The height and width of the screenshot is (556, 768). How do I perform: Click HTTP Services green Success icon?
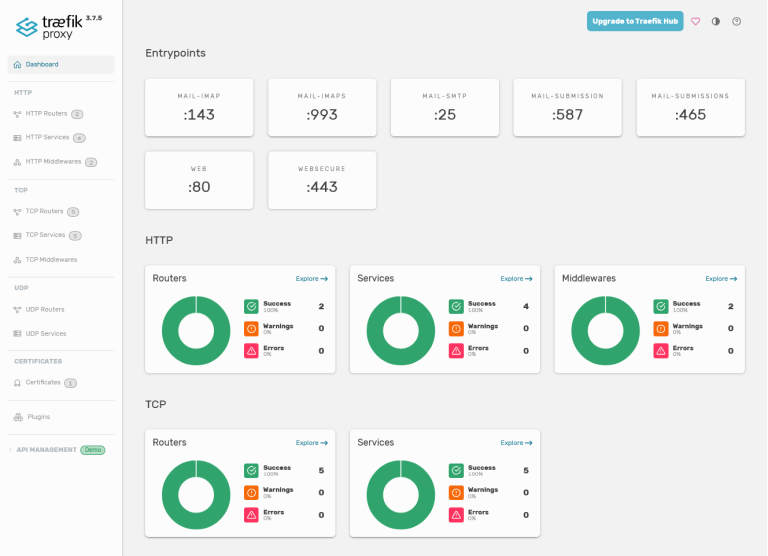456,307
